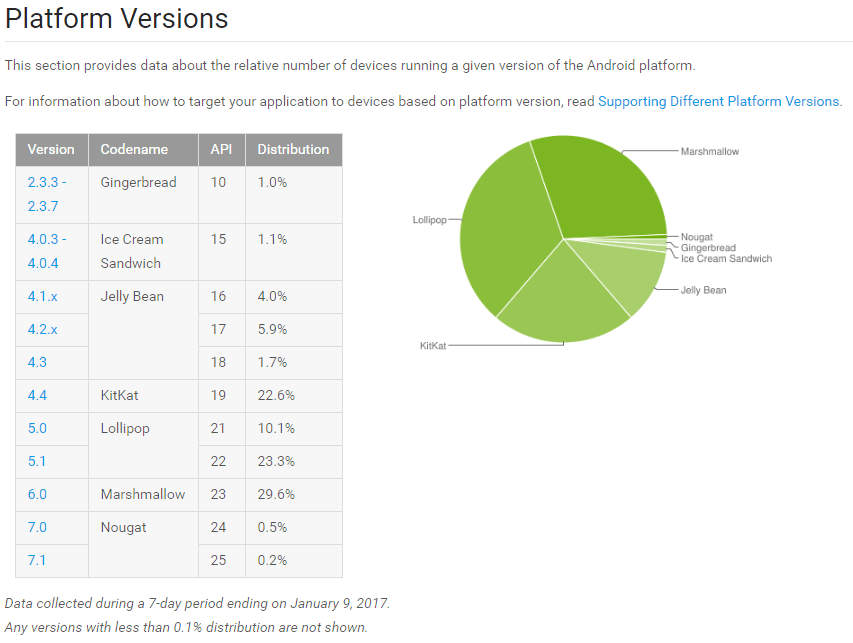The width and height of the screenshot is (853, 643).
Task: Open the 7.0 Nougat version link
Action: click(37, 528)
